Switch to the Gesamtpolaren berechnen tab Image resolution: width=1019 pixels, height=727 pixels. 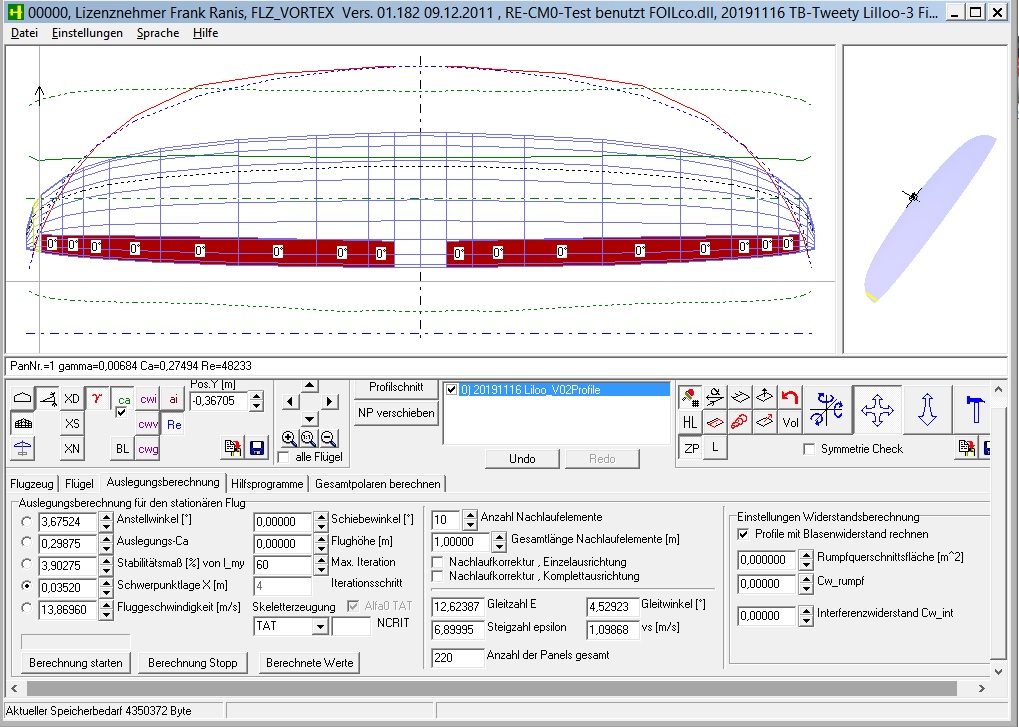376,483
